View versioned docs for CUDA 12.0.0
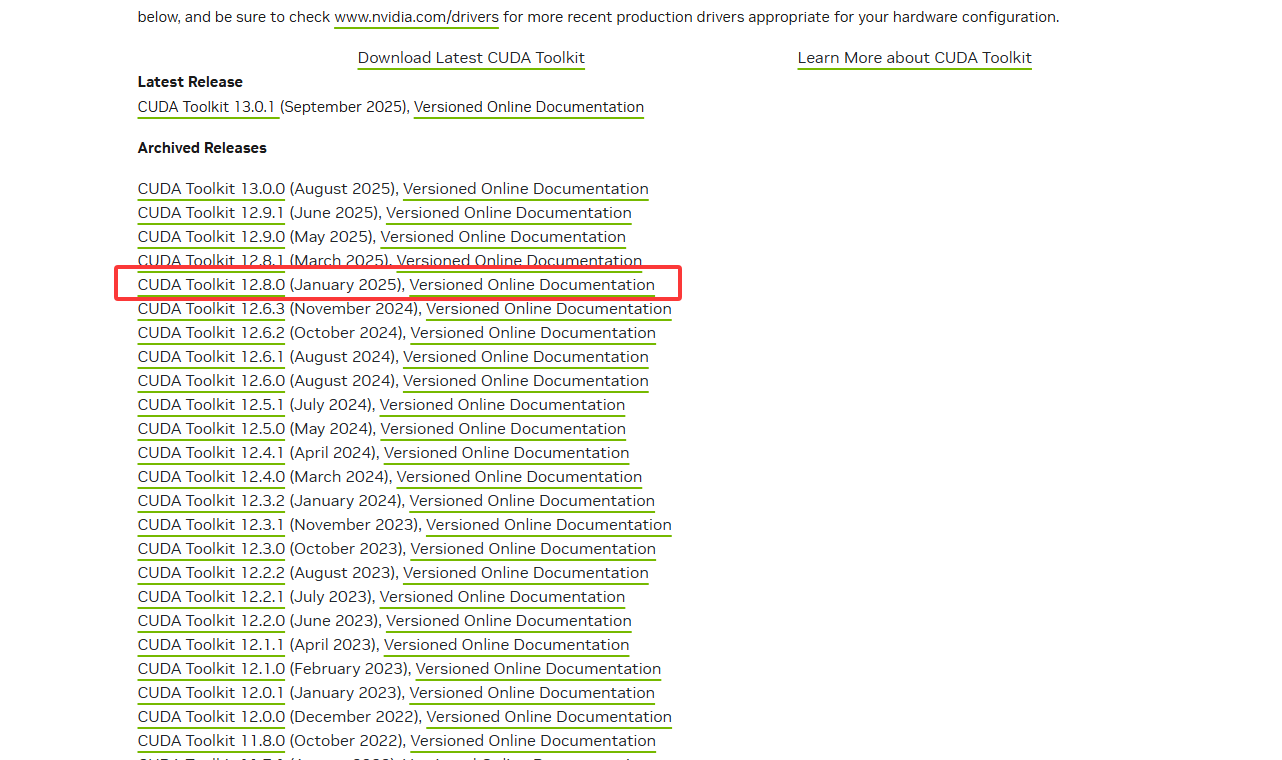The image size is (1282, 760). click(x=549, y=717)
